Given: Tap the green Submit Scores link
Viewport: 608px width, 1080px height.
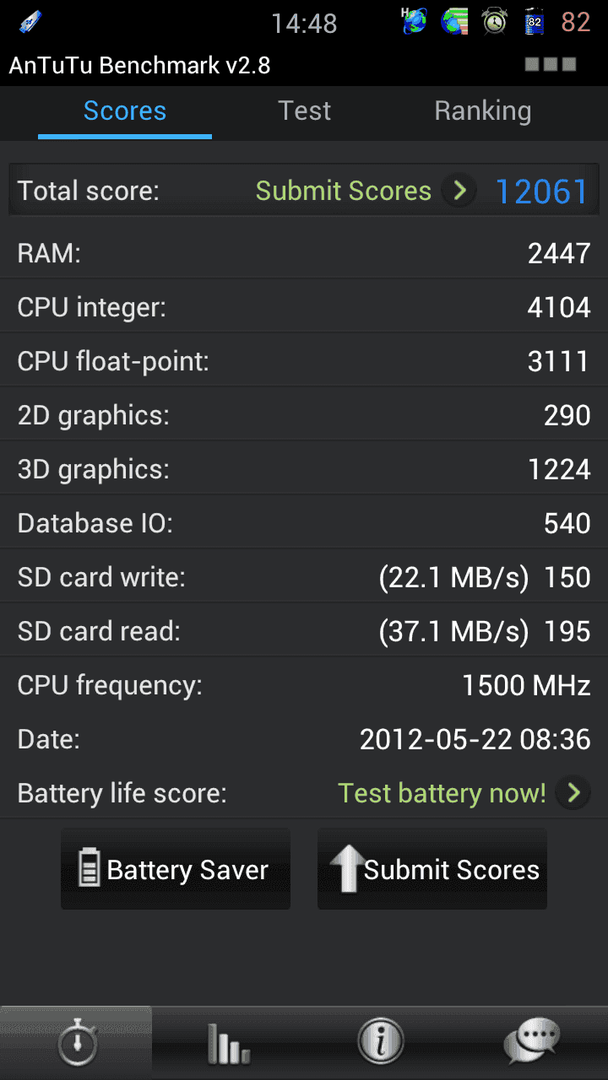Looking at the screenshot, I should 343,191.
